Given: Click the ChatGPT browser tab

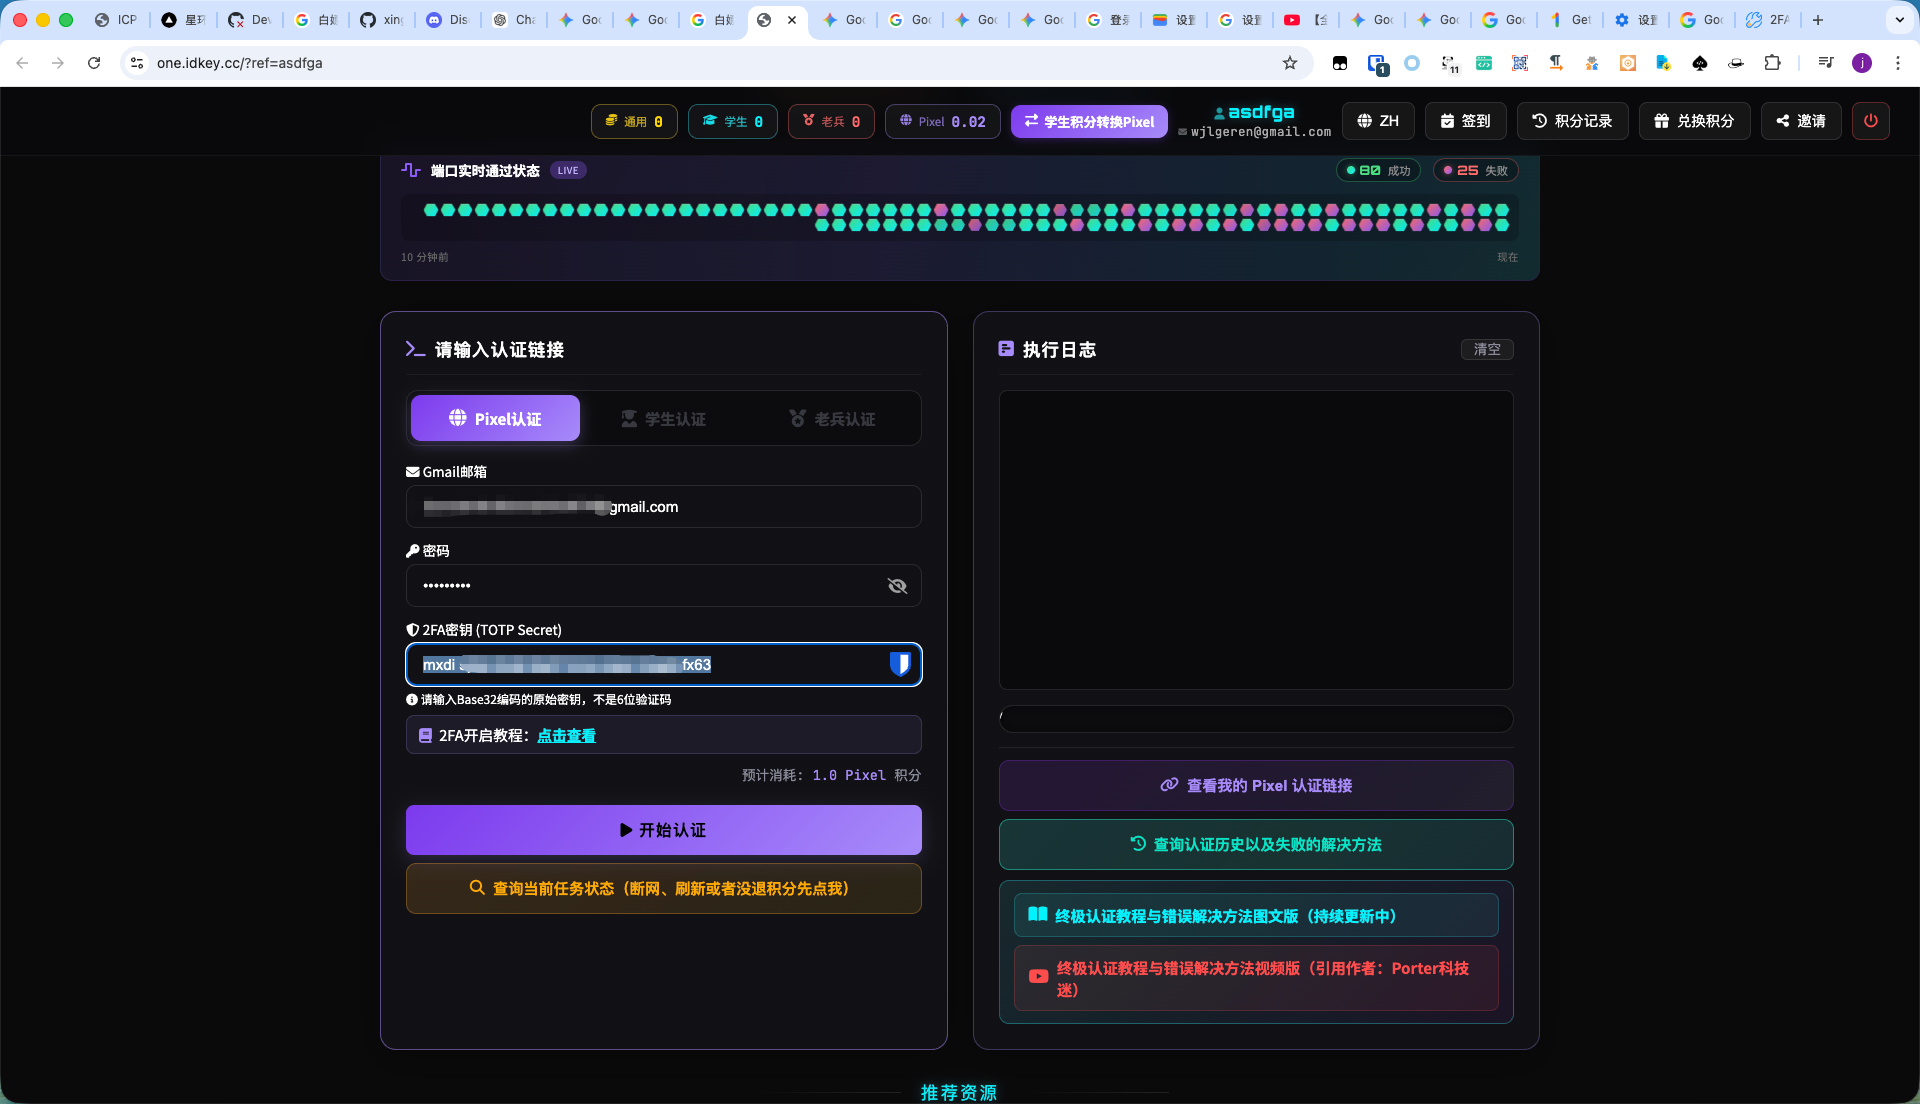Looking at the screenshot, I should point(514,20).
